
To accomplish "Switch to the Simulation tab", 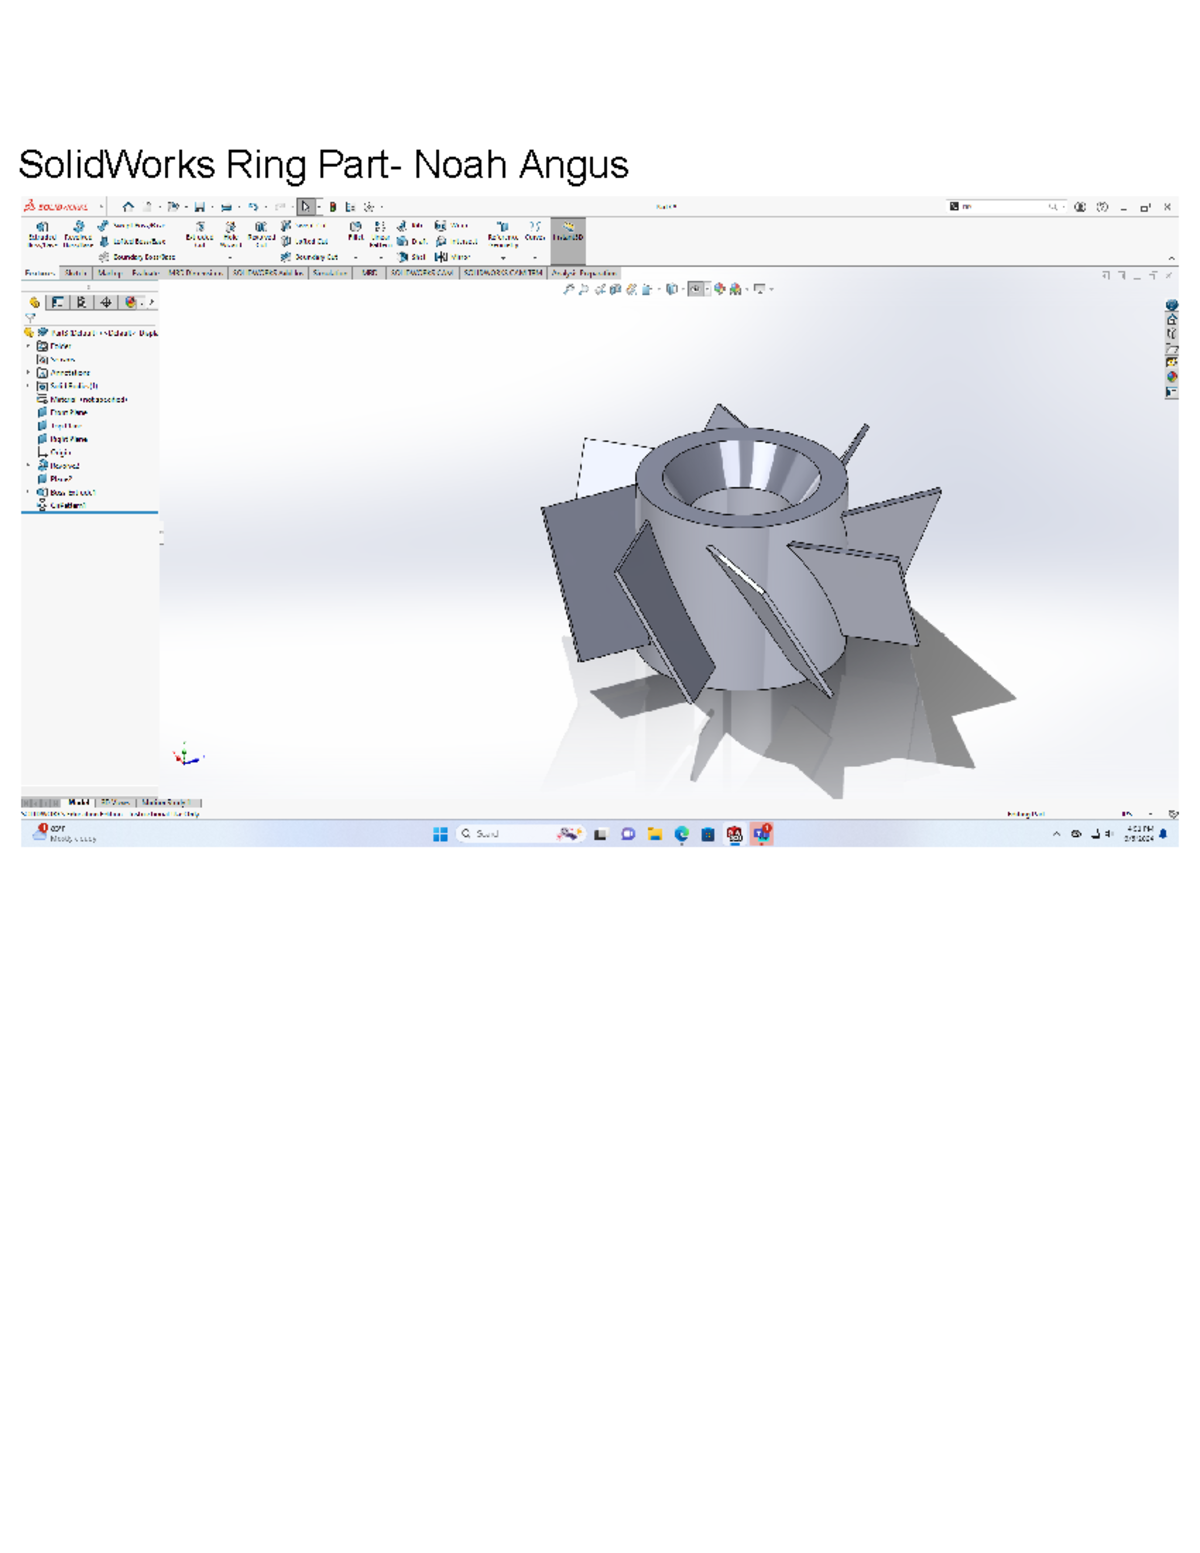I will 329,273.
